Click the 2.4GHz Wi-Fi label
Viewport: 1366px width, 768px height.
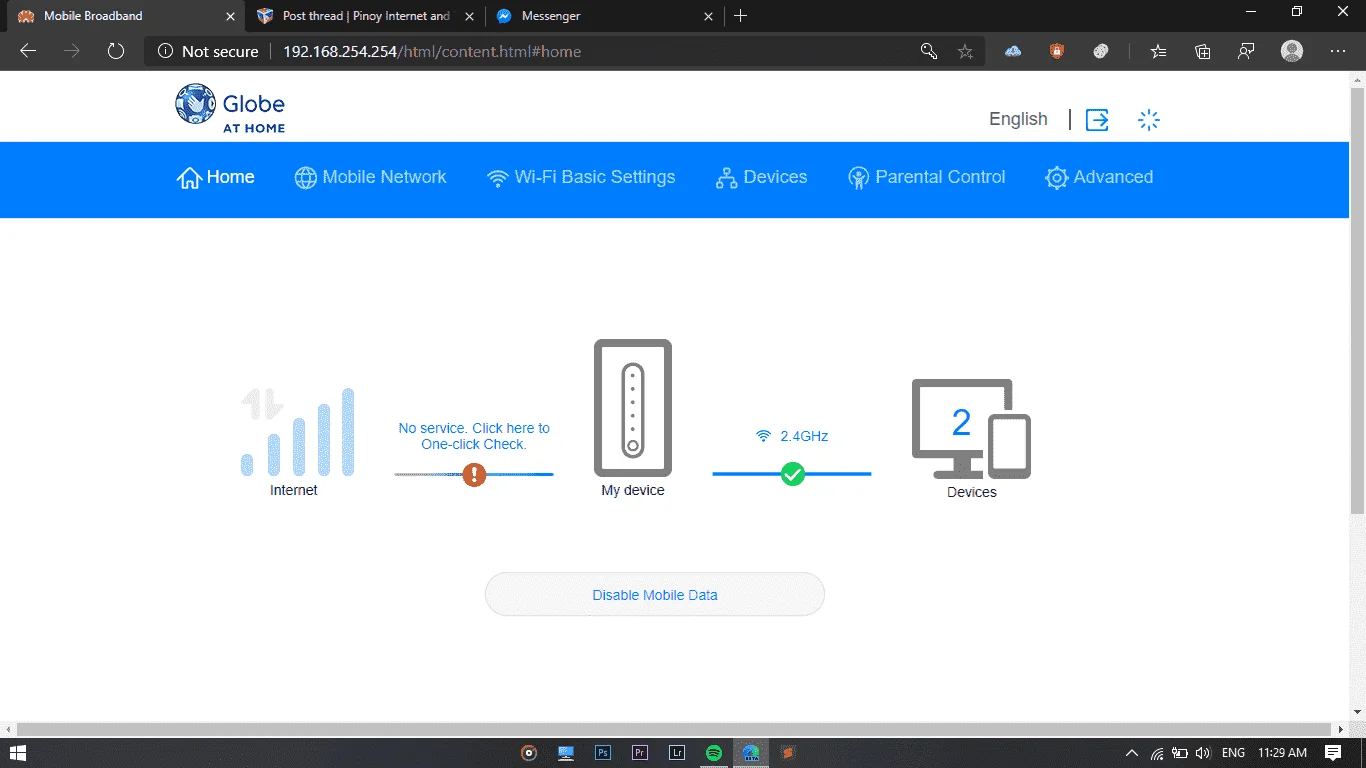point(792,436)
